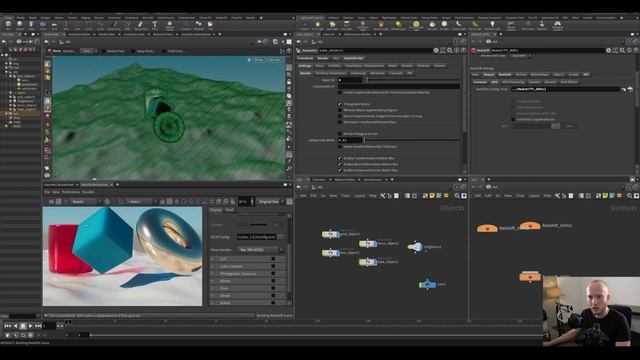Select the Font 'T' shelf tool

click(x=155, y=25)
